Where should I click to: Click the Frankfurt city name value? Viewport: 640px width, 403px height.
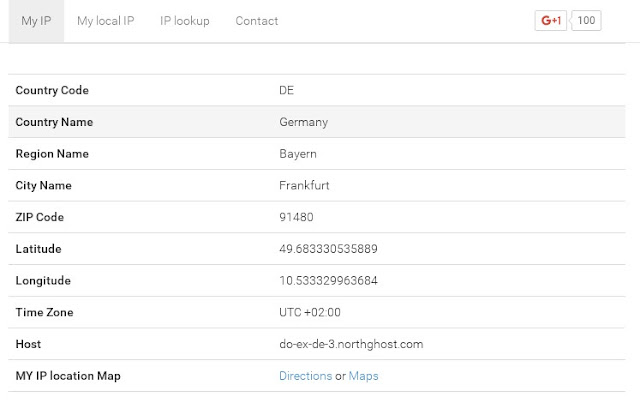(304, 186)
